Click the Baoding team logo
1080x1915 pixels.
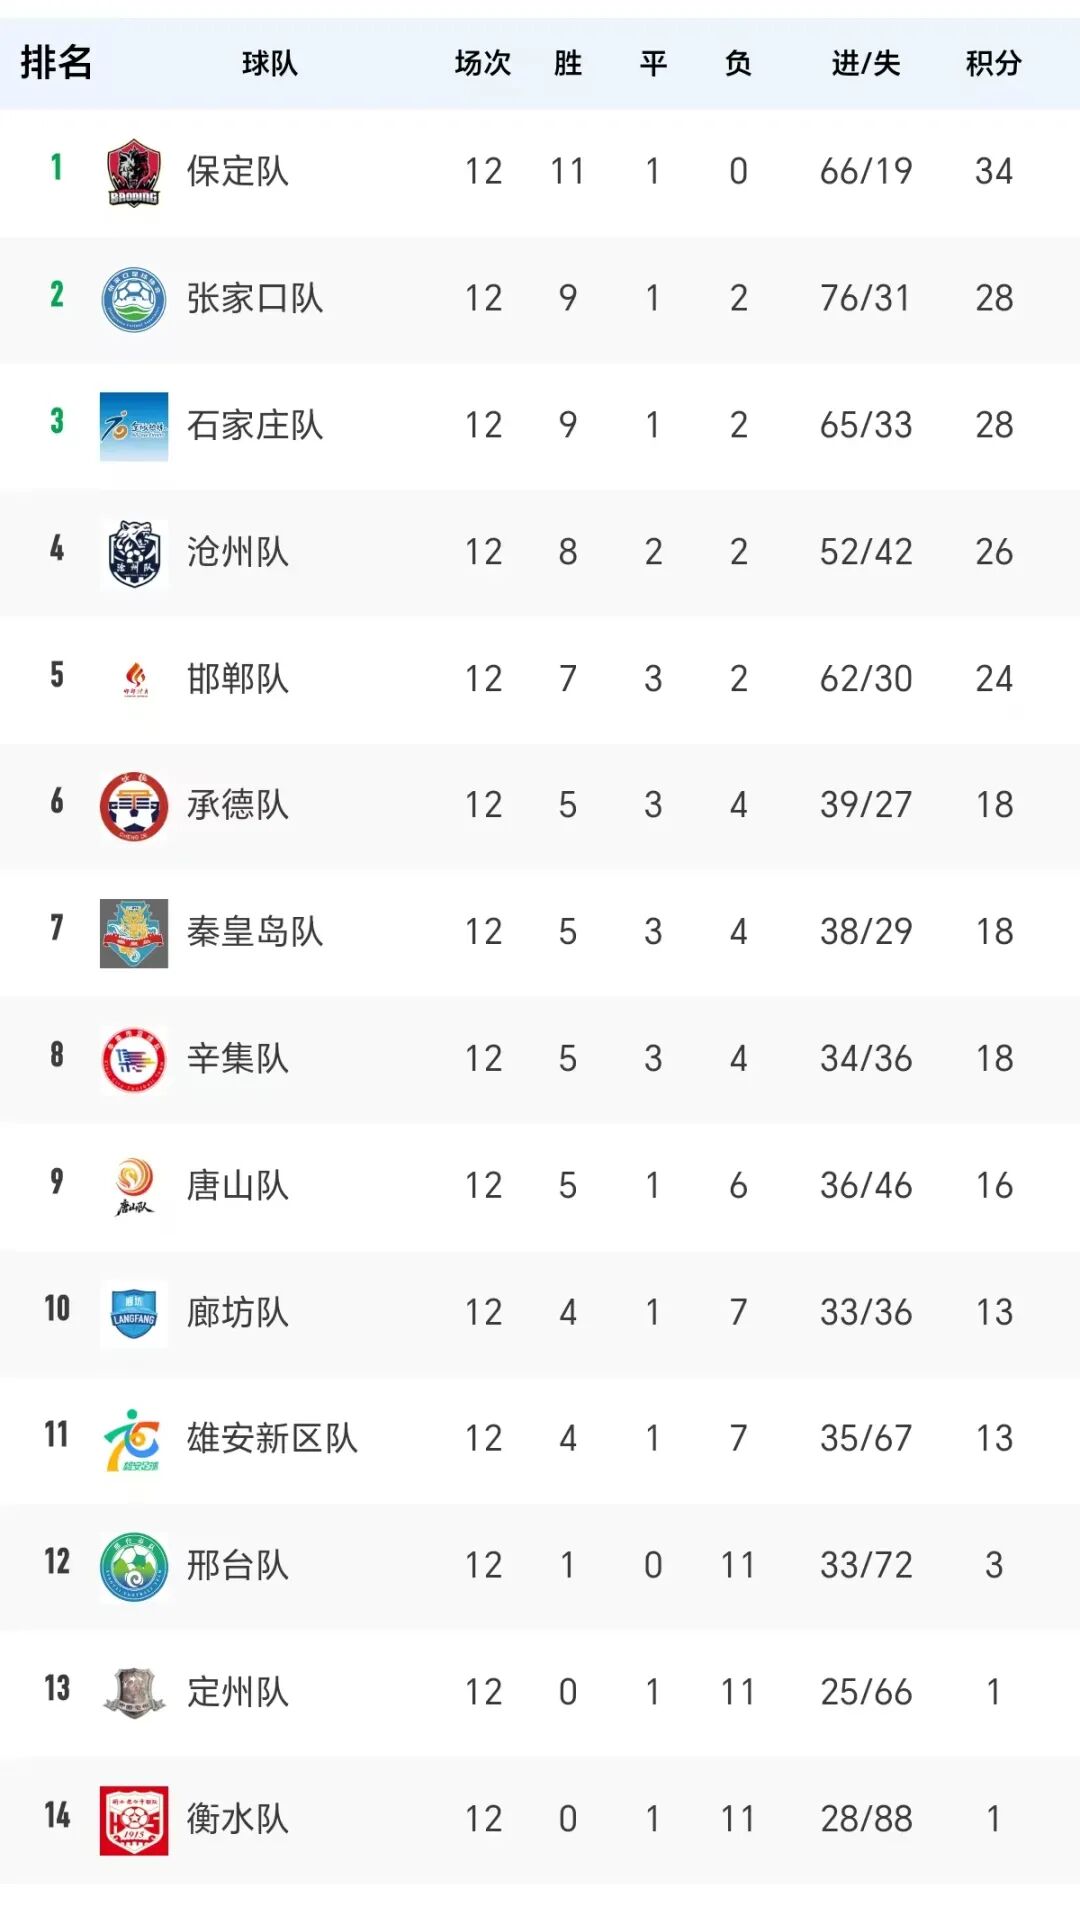click(134, 172)
